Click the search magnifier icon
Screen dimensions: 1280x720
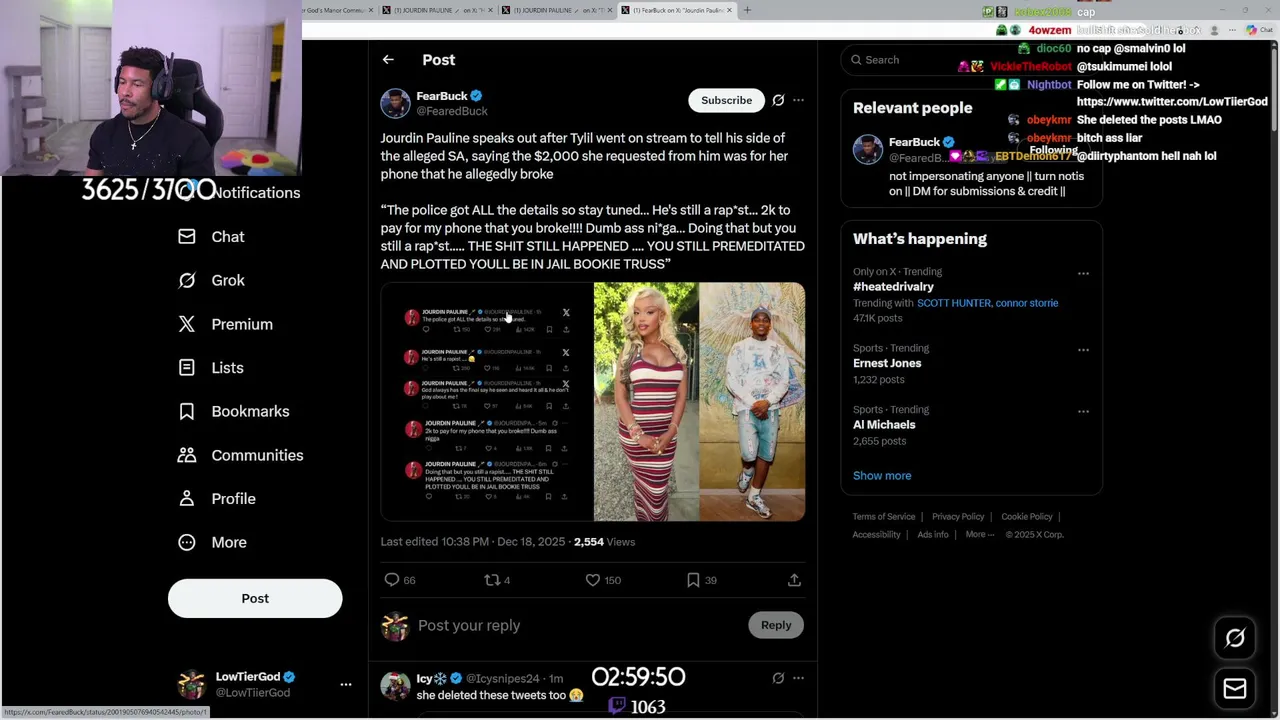856,60
